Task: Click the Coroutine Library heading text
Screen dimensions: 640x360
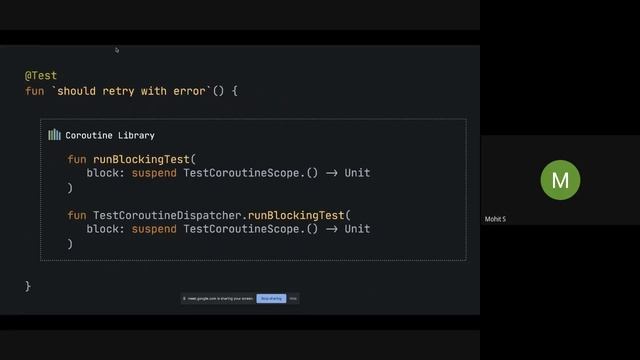Action: coord(110,136)
